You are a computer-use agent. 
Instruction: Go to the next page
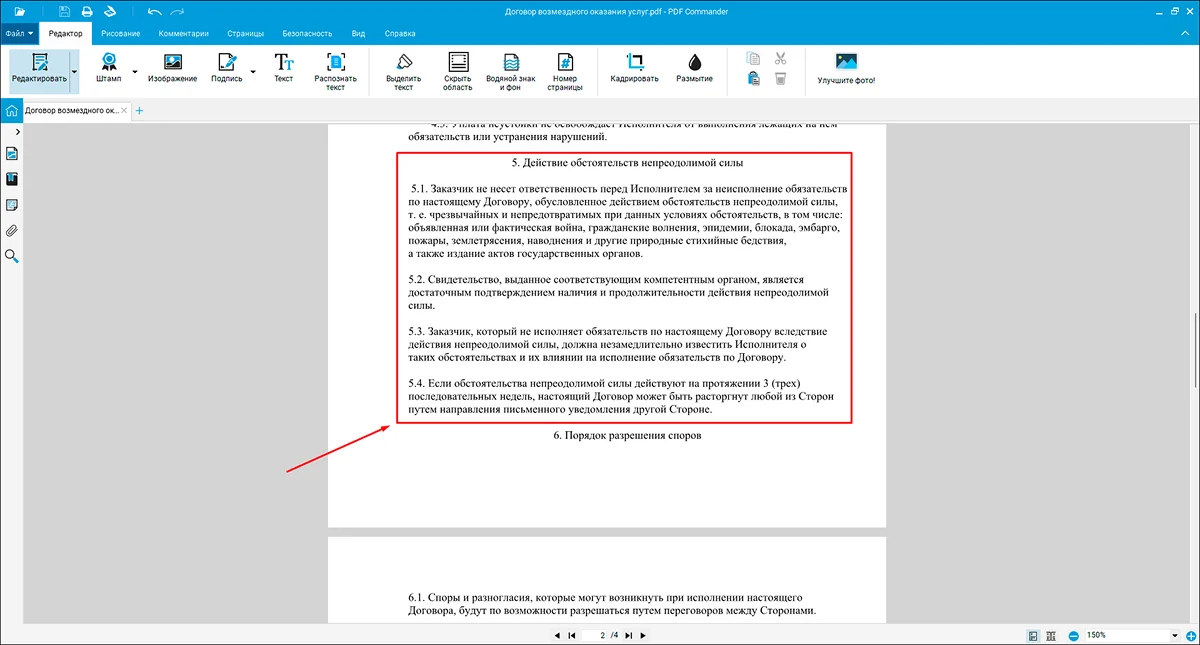pyautogui.click(x=643, y=635)
